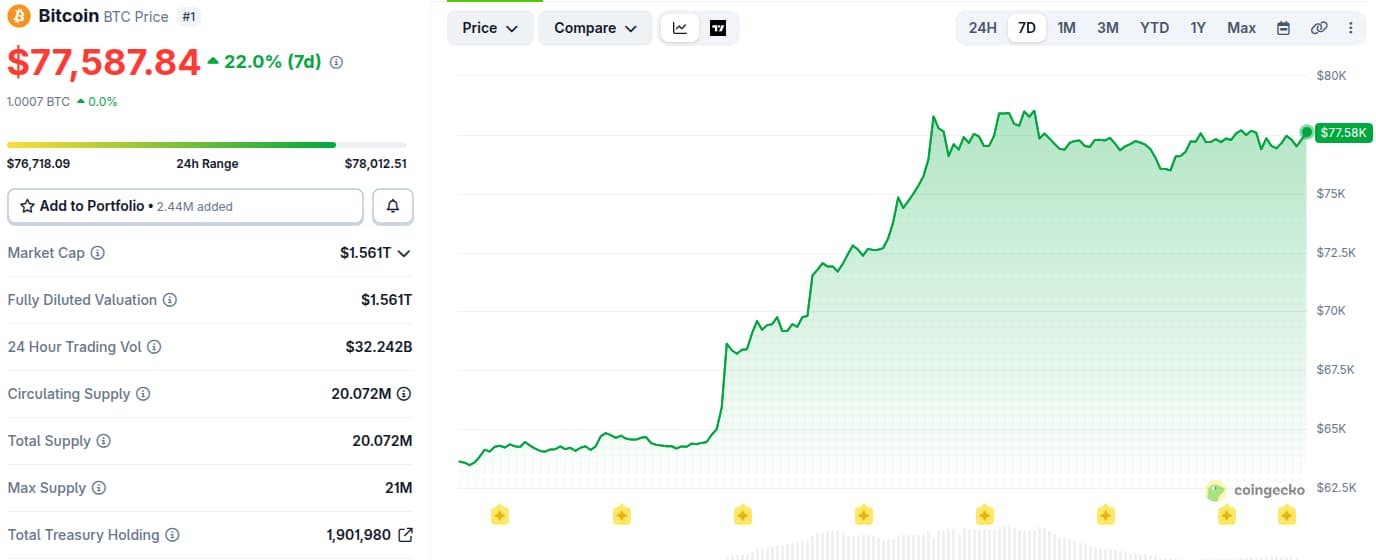Click the Total Treasury Holding info icon
The height and width of the screenshot is (560, 1376).
172,535
